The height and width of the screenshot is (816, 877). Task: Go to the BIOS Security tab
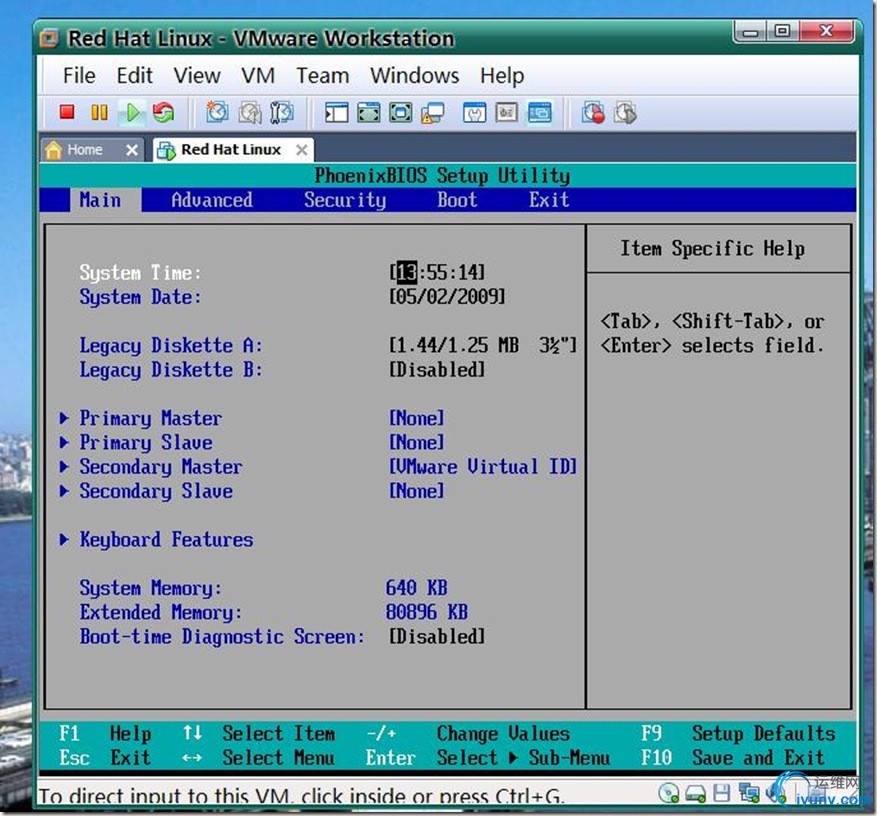[x=345, y=200]
